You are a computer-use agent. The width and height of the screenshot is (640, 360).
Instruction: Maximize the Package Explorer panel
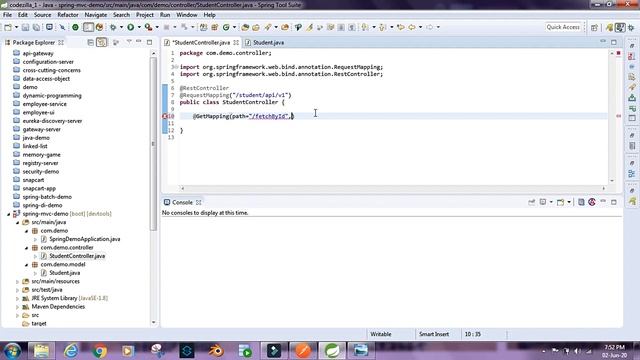pos(149,42)
